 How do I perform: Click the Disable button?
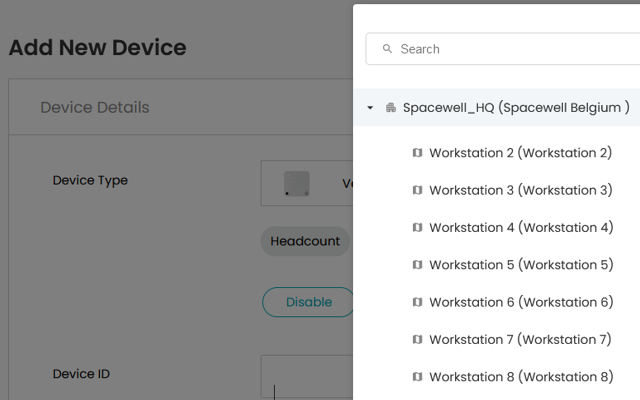pos(308,302)
